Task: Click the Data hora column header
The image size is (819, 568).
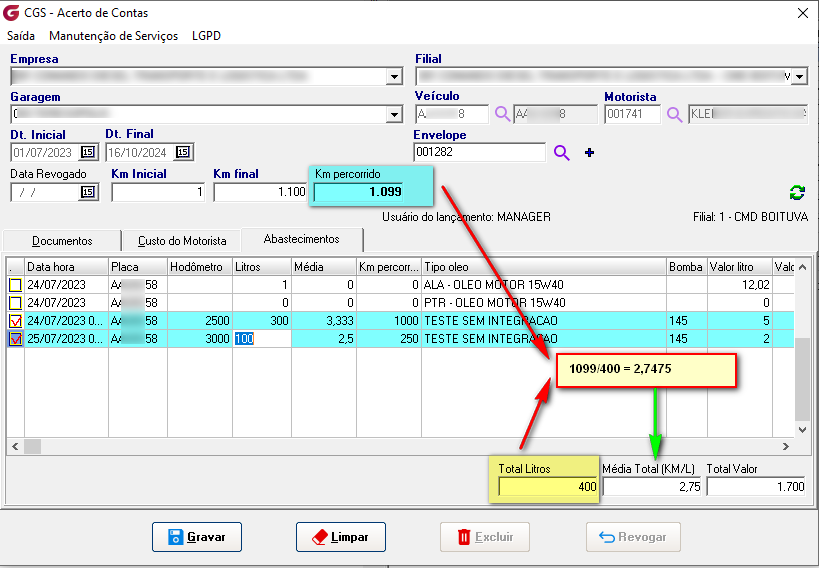Action: click(x=66, y=267)
